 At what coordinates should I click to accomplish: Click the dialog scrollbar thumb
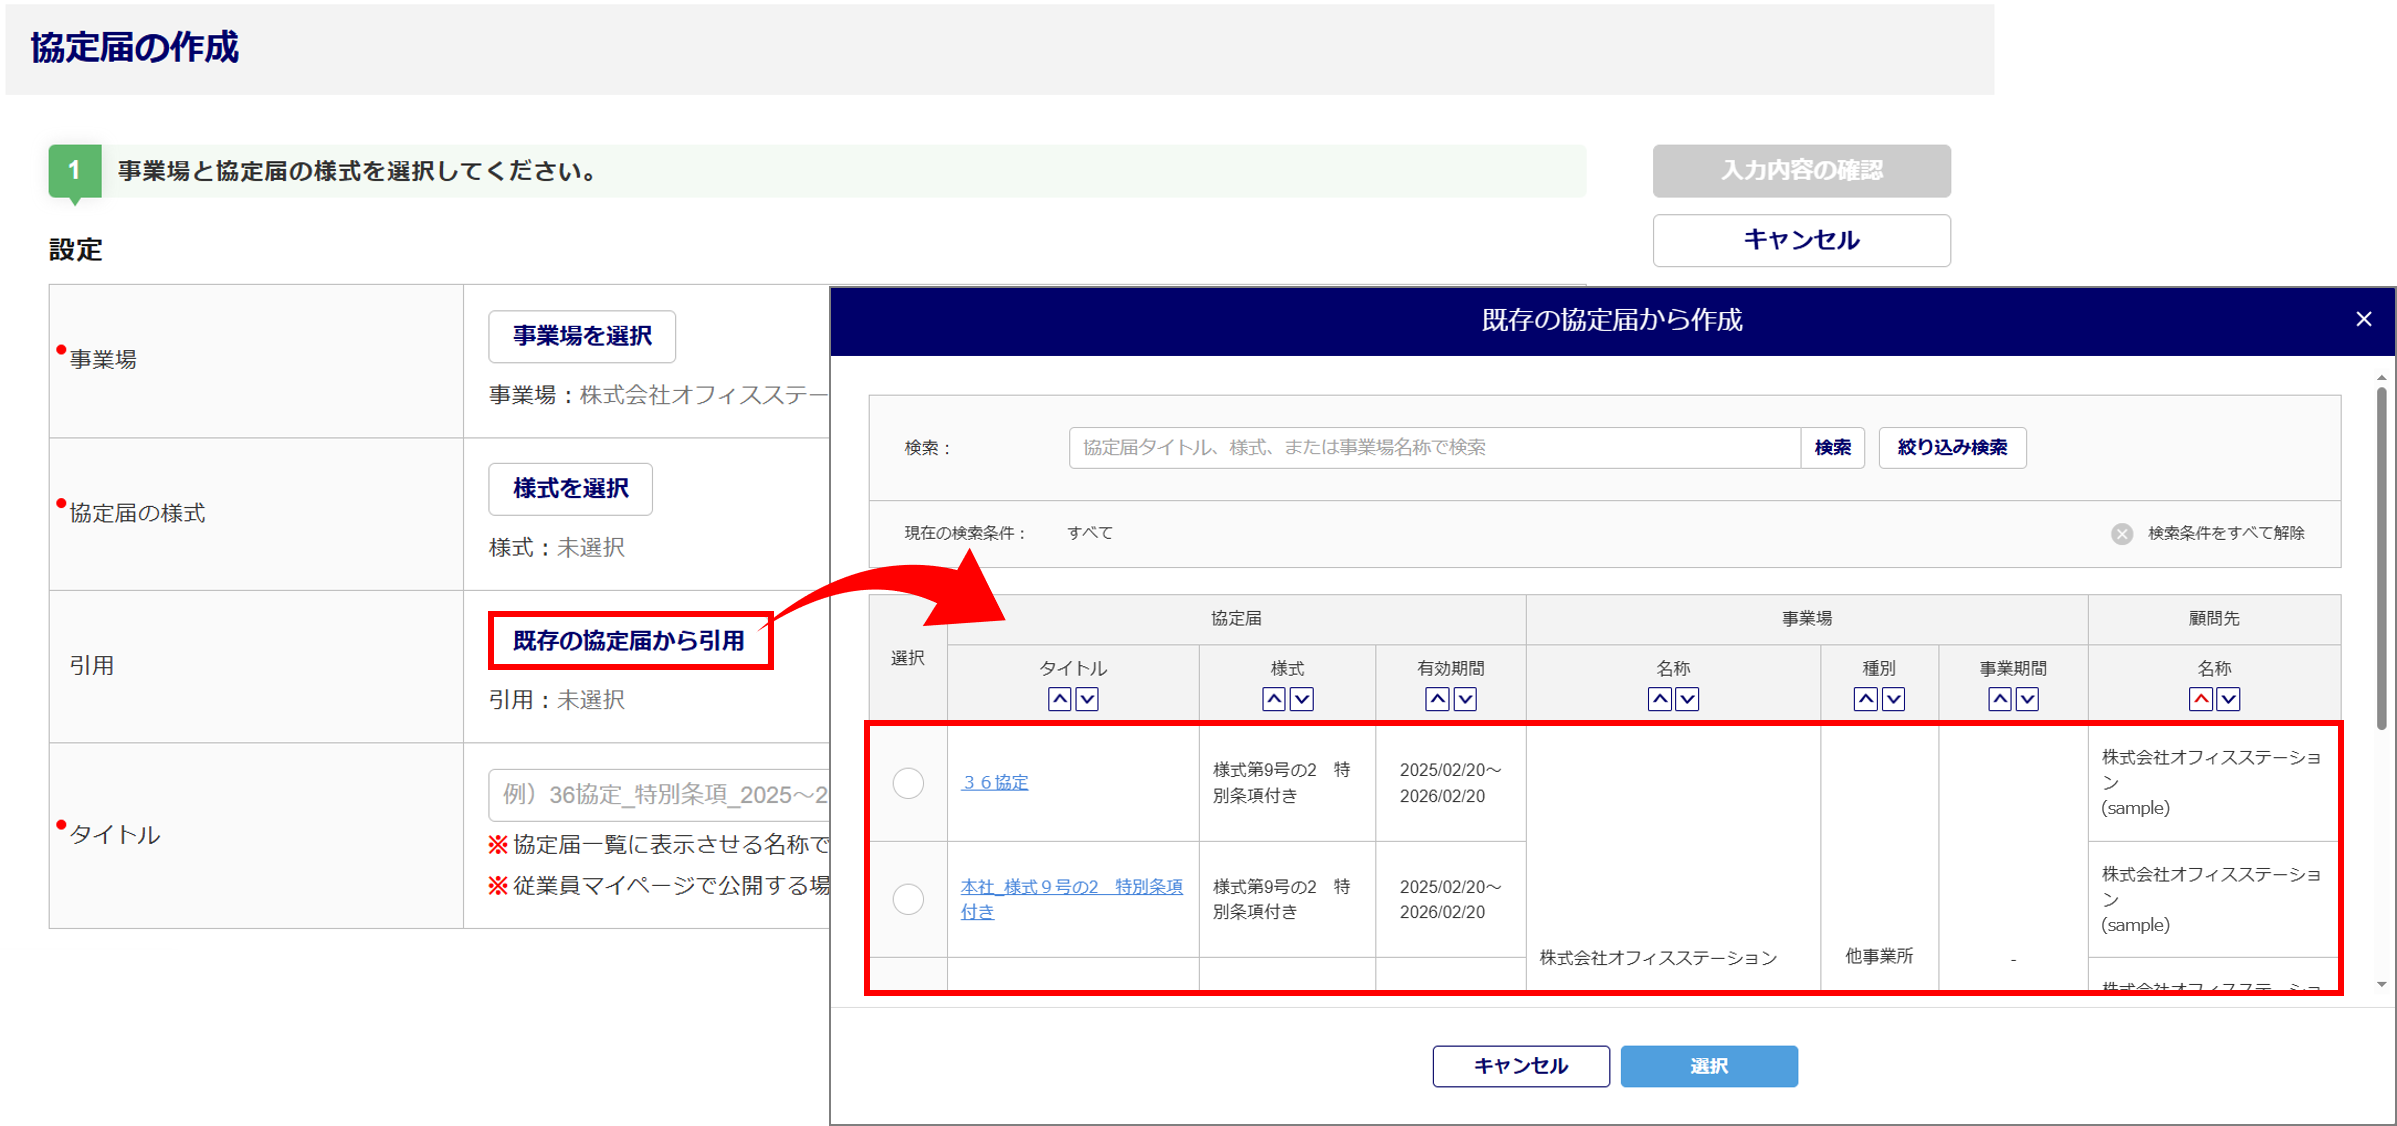coord(2382,560)
